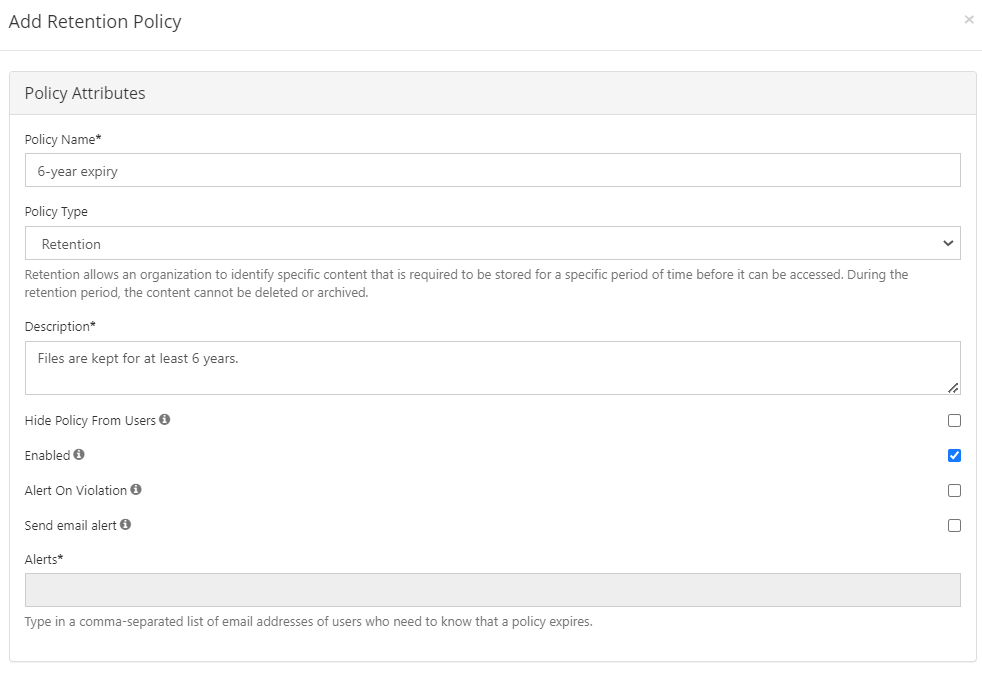Click the Add Retention Policy dialog title

coord(95,22)
